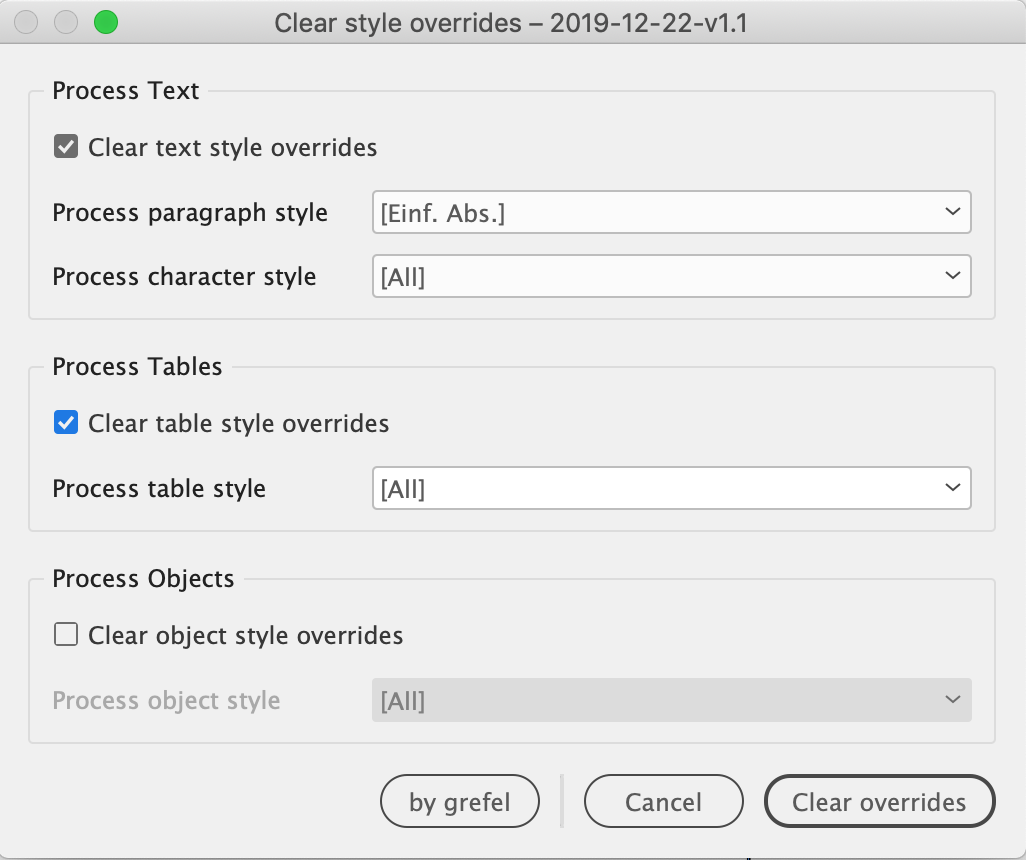Click the Process Objects group heading
The width and height of the screenshot is (1026, 860).
pos(143,579)
